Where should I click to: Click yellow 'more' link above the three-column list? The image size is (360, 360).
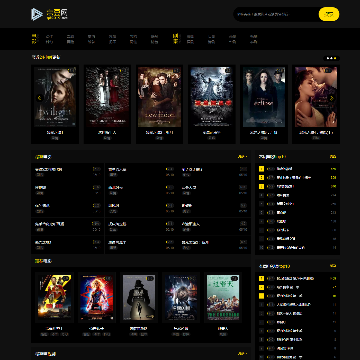click(242, 157)
